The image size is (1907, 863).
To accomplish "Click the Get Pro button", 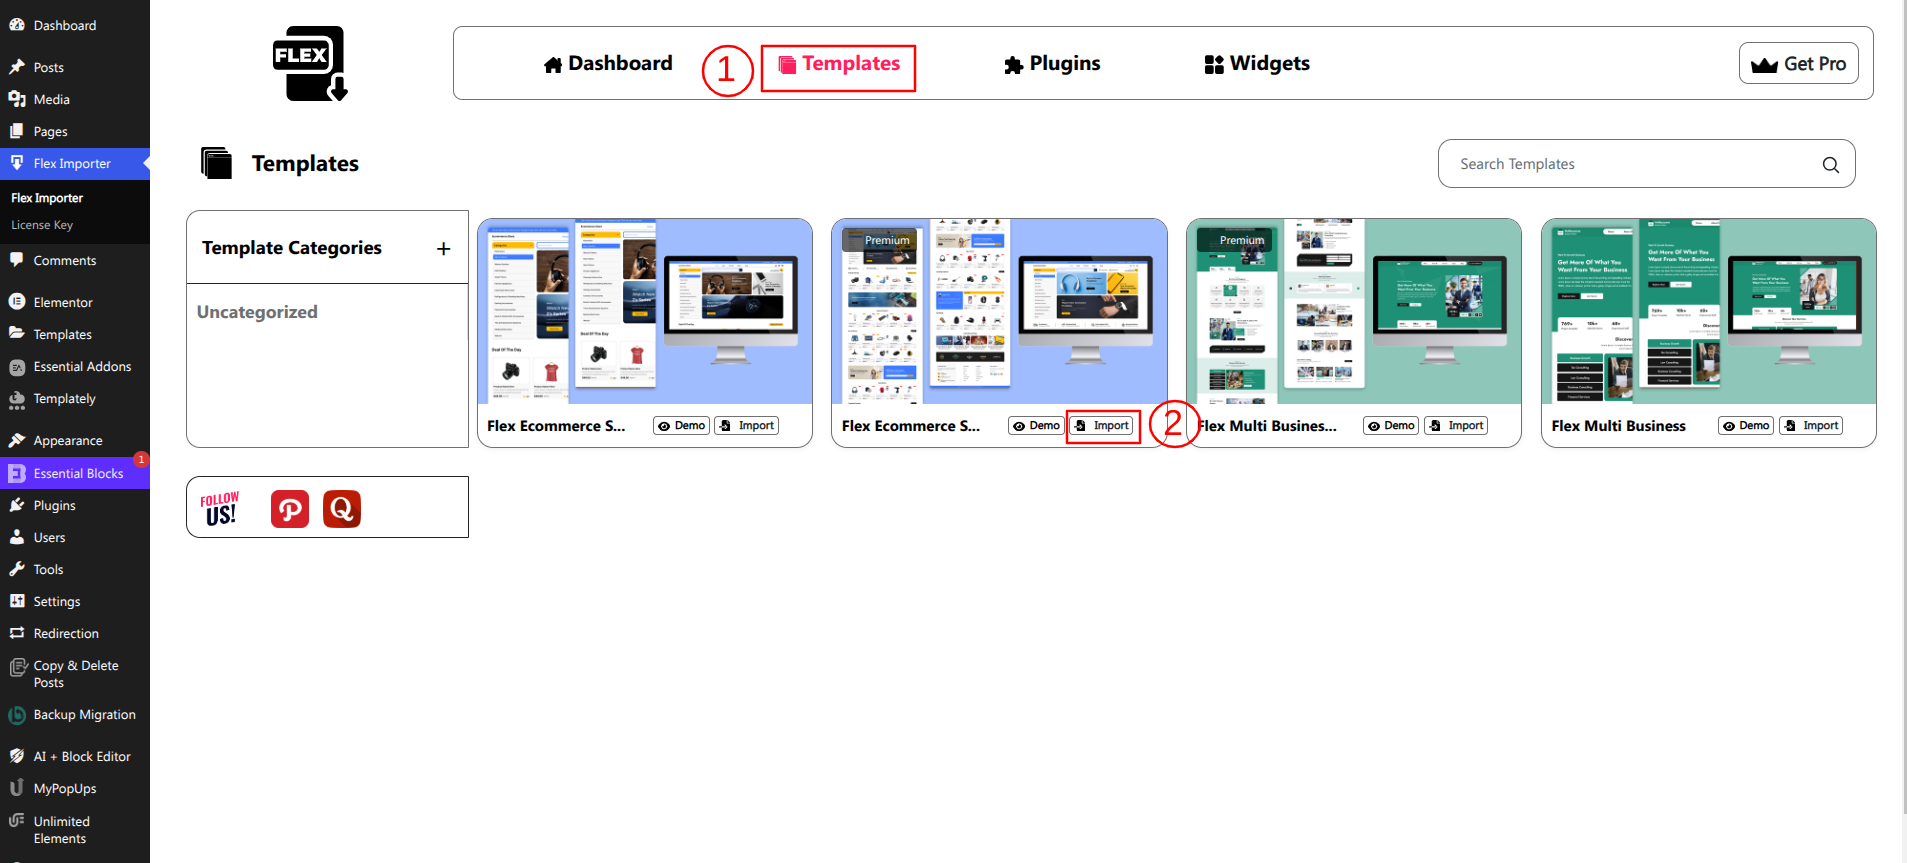I will (x=1798, y=63).
